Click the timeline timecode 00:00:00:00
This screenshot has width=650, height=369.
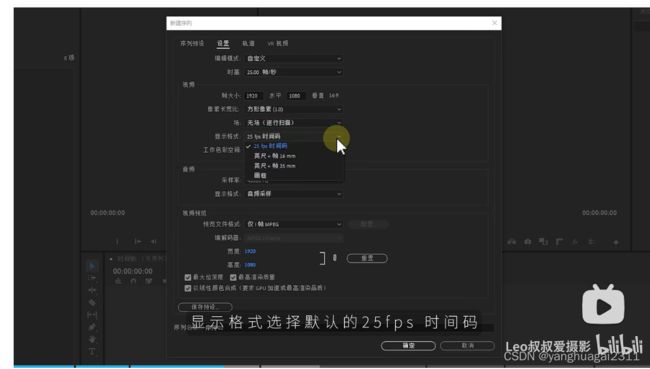pyautogui.click(x=133, y=271)
